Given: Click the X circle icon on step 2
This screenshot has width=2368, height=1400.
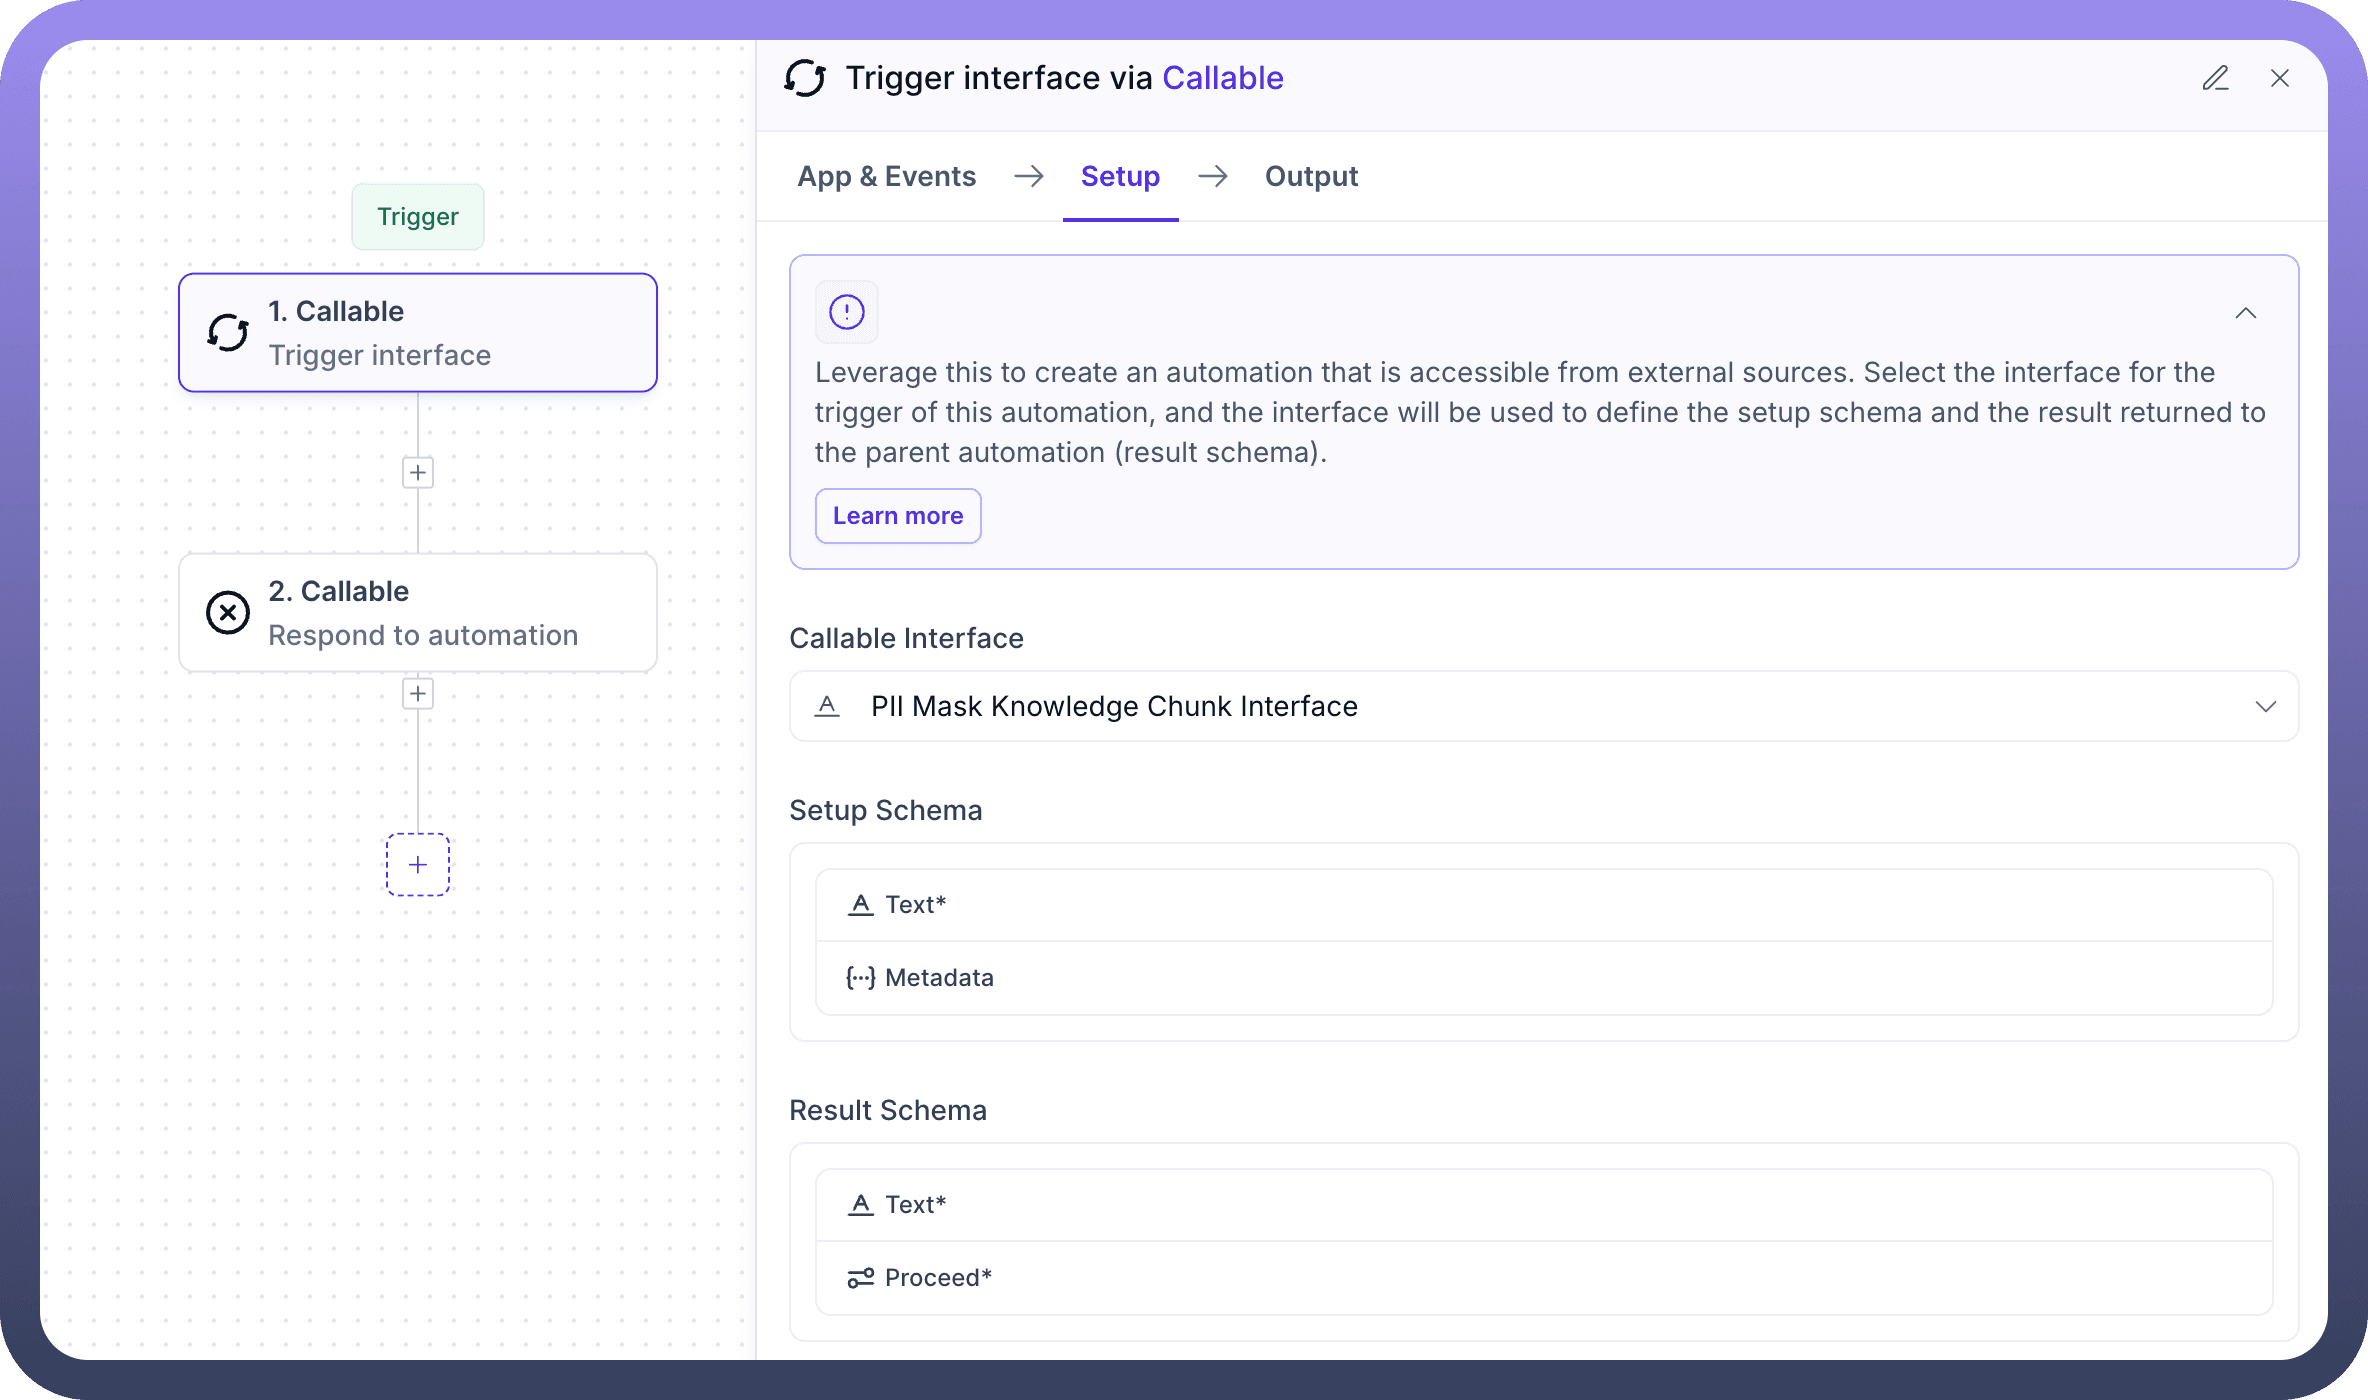Looking at the screenshot, I should click(228, 613).
